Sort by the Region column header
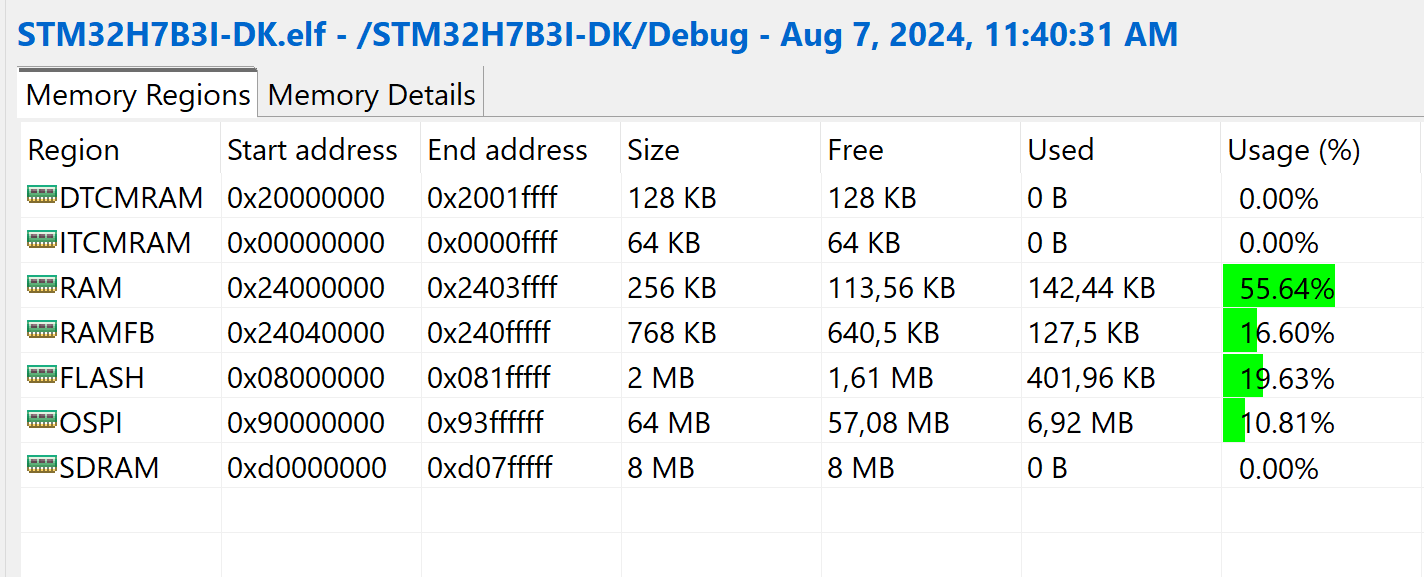Viewport: 1424px width, 577px height. point(74,150)
